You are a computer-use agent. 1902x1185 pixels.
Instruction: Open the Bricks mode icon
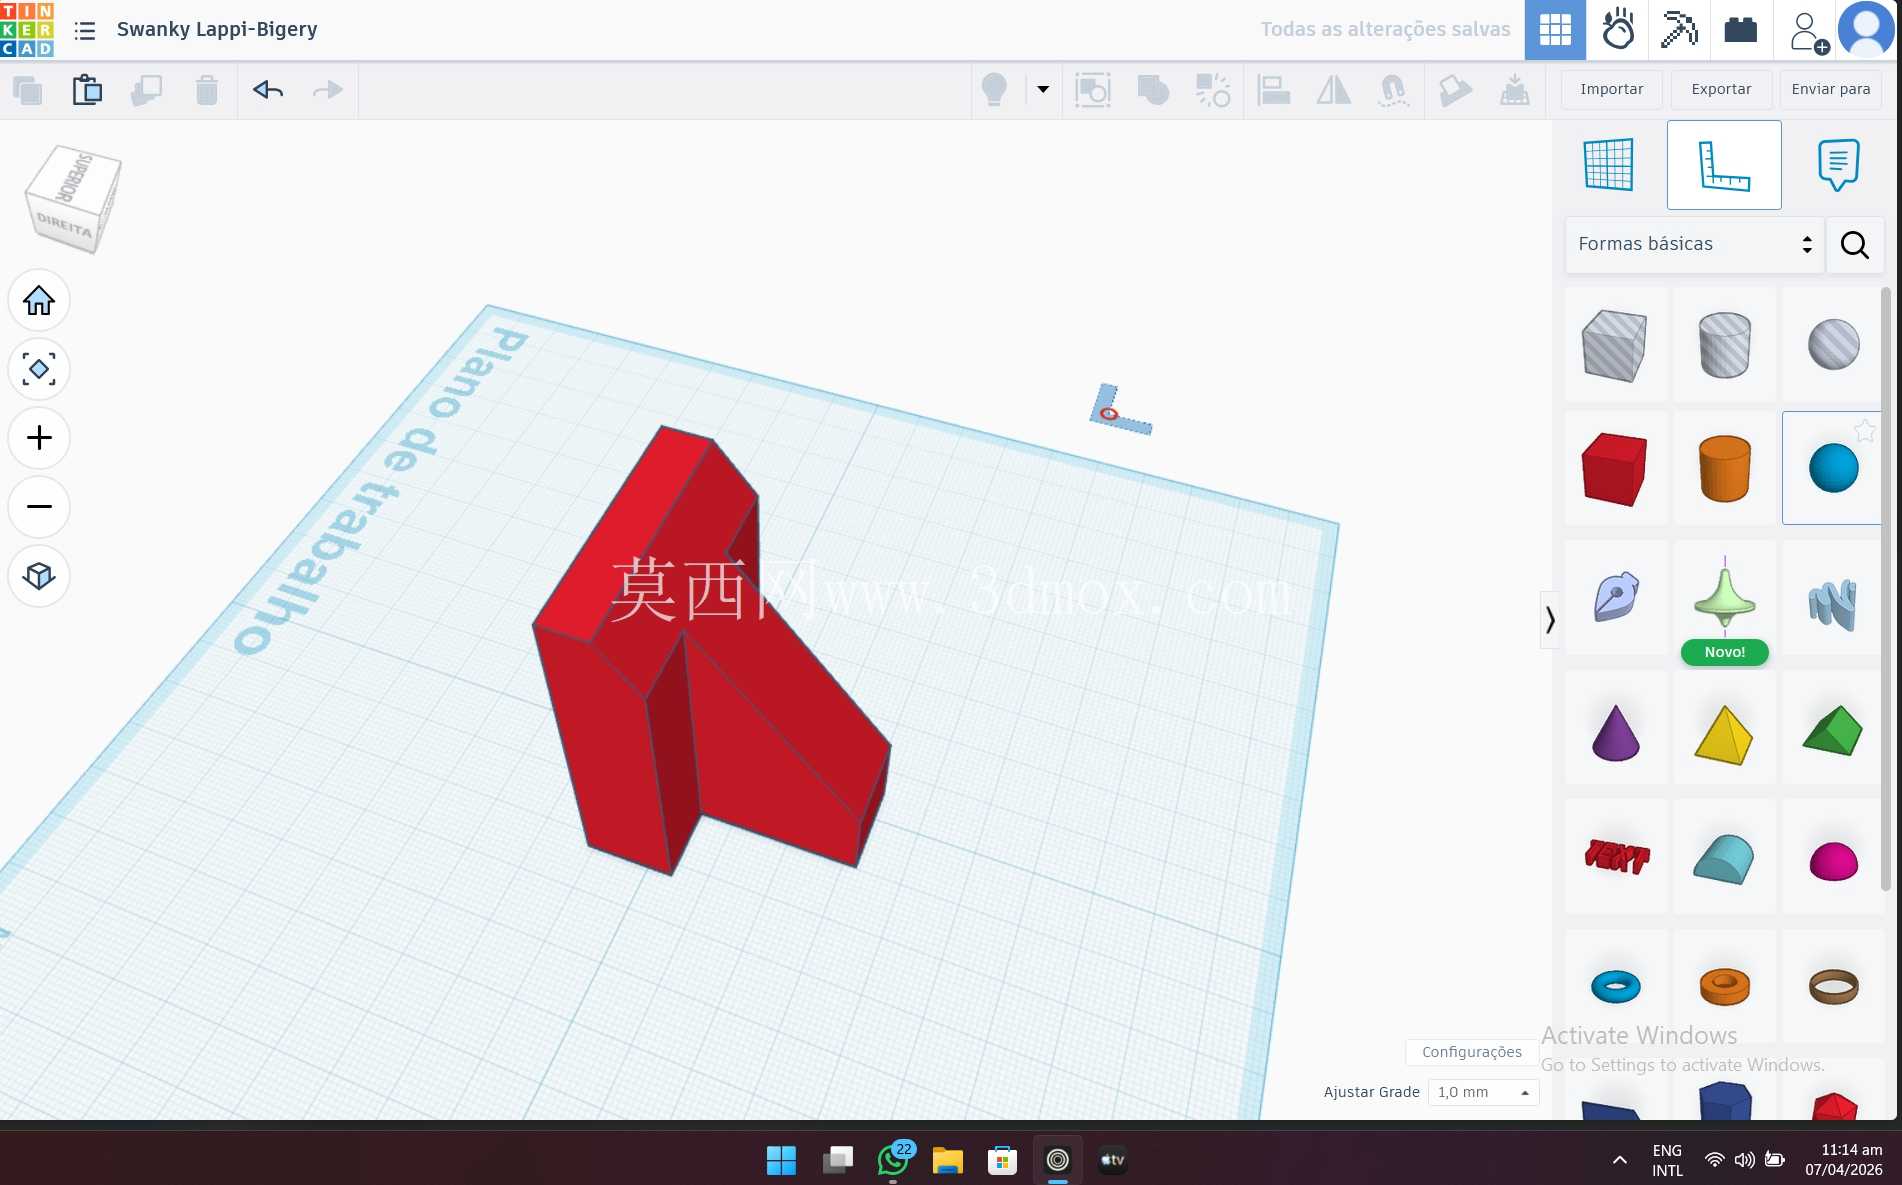(x=1741, y=30)
